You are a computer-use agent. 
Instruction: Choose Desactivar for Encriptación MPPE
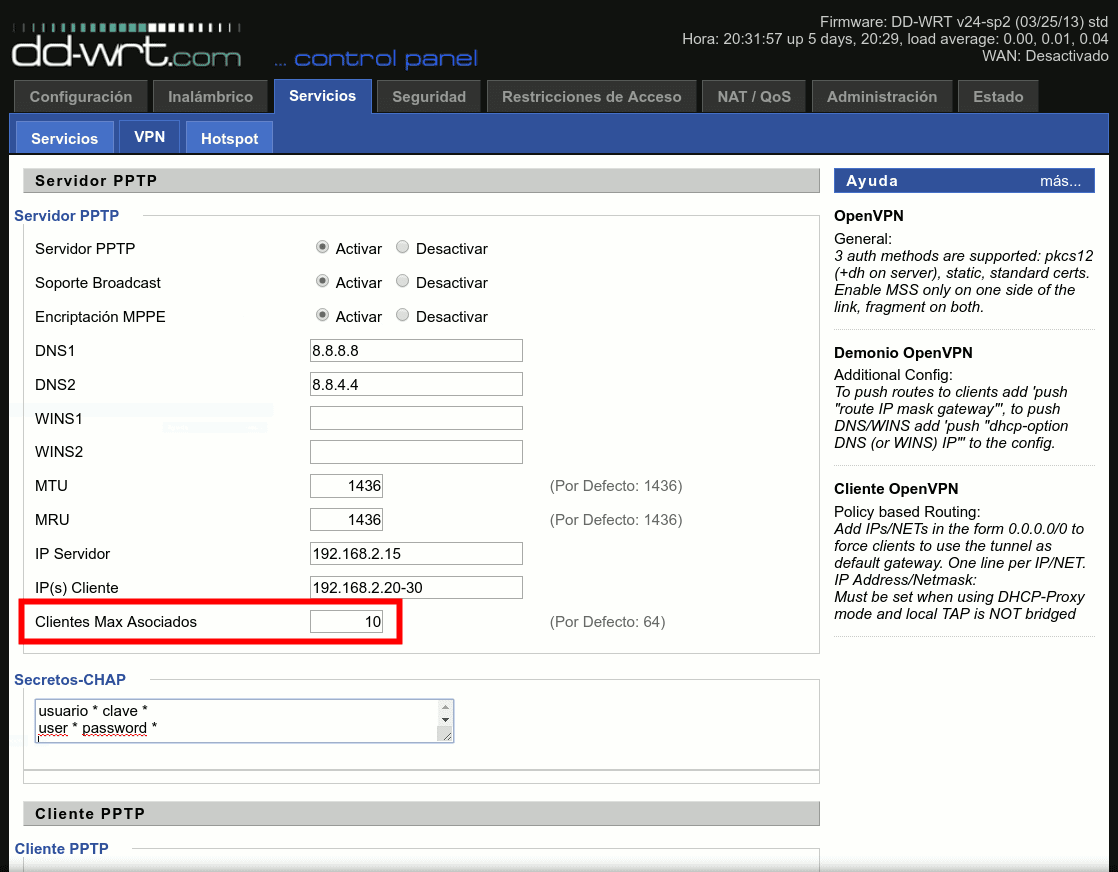pos(402,314)
